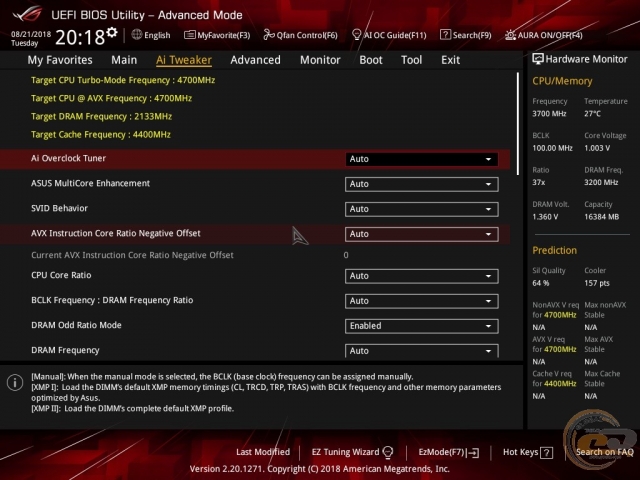Open Search(F9)
The image size is (640, 480).
pyautogui.click(x=466, y=35)
